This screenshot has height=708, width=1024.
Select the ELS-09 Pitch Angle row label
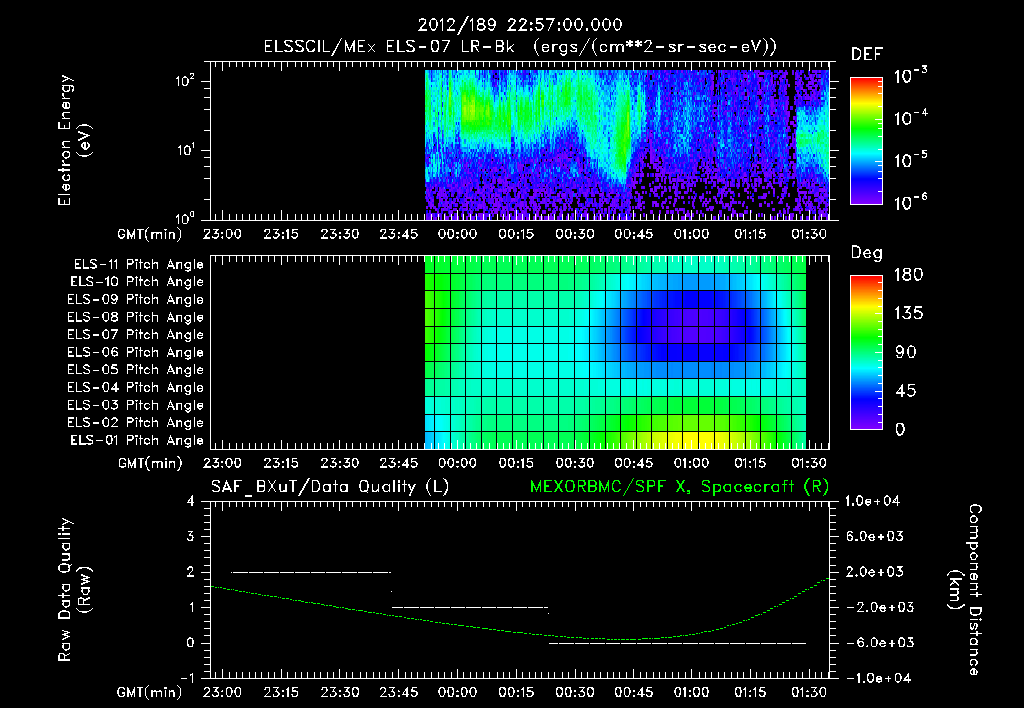(x=136, y=300)
